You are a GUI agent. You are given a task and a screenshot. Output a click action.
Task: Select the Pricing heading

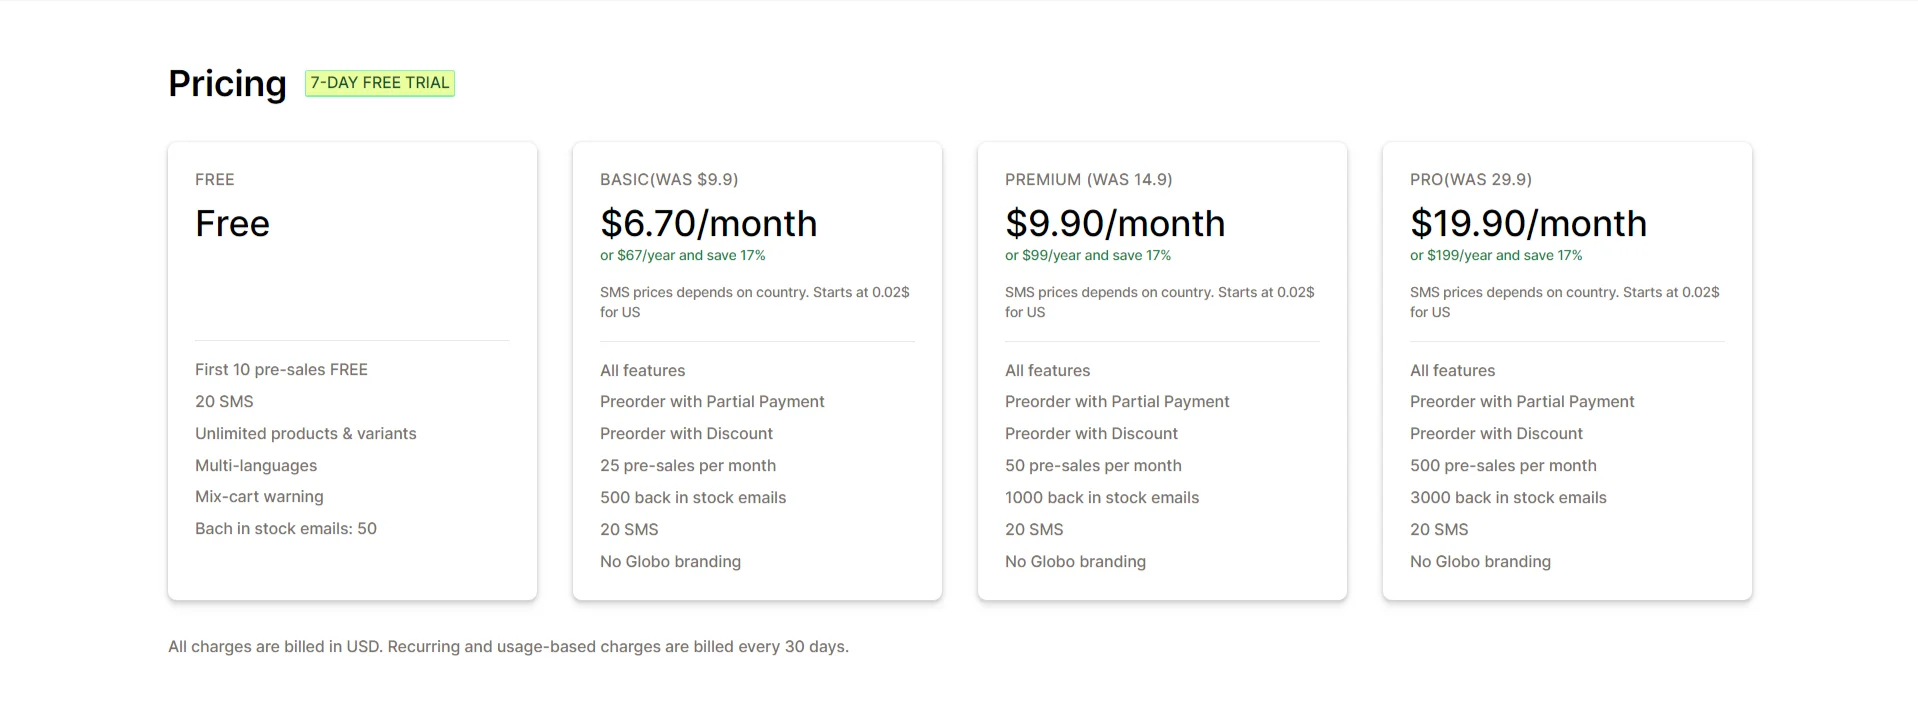(x=227, y=84)
